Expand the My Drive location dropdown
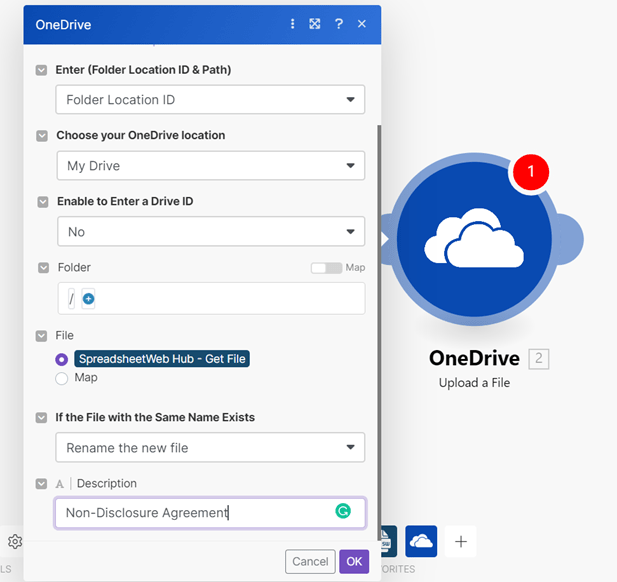The image size is (617, 582). pyautogui.click(x=210, y=166)
